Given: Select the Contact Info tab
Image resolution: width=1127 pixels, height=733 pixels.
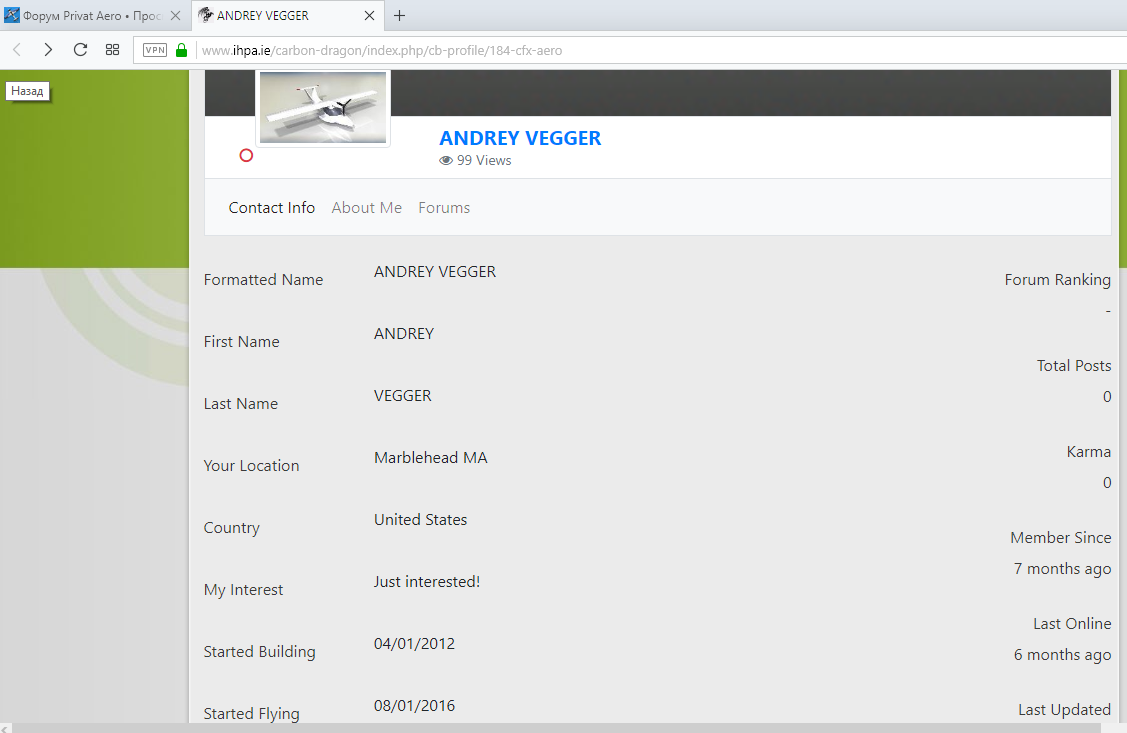Looking at the screenshot, I should [271, 208].
